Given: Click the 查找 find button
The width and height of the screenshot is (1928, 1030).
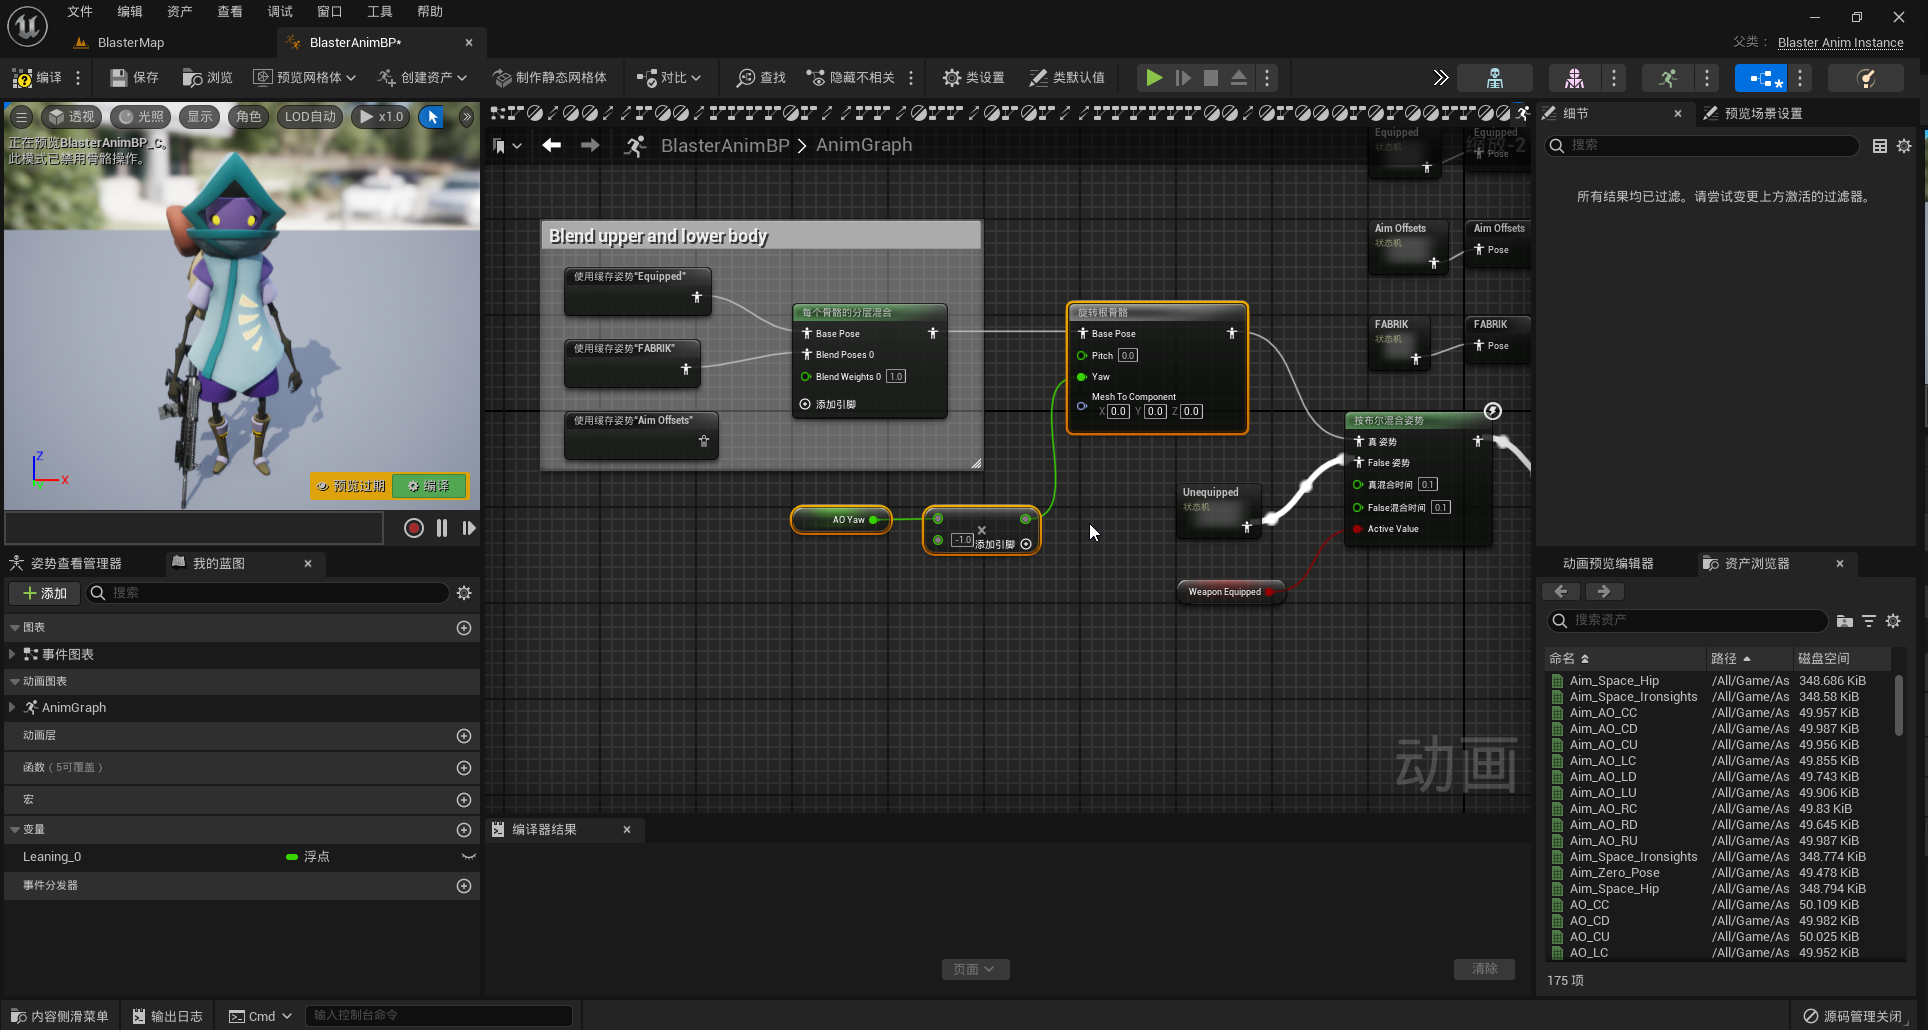Looking at the screenshot, I should pos(762,77).
